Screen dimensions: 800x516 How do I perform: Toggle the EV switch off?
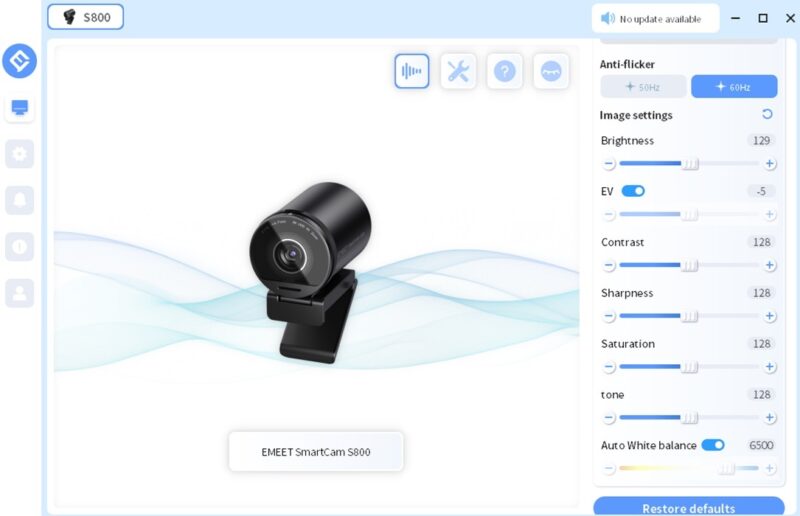[633, 191]
